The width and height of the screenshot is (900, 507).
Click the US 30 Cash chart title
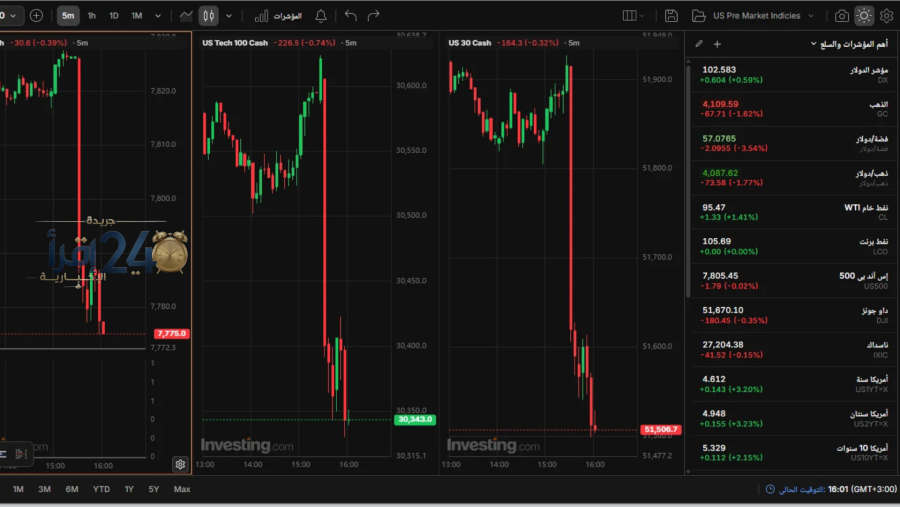pyautogui.click(x=470, y=42)
